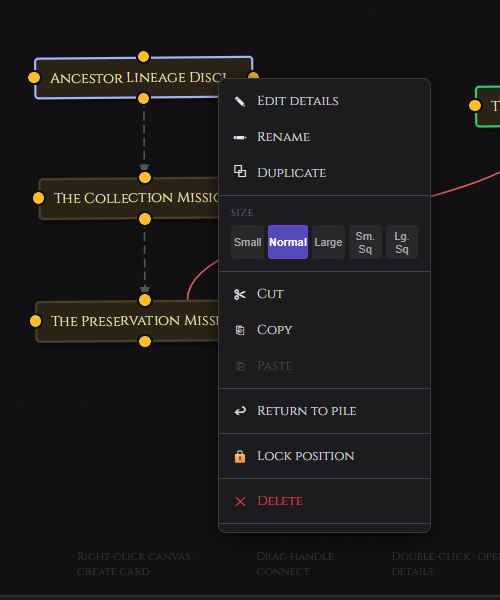Choose Lock position from the menu
Image resolution: width=500 pixels, height=600 pixels.
324,456
